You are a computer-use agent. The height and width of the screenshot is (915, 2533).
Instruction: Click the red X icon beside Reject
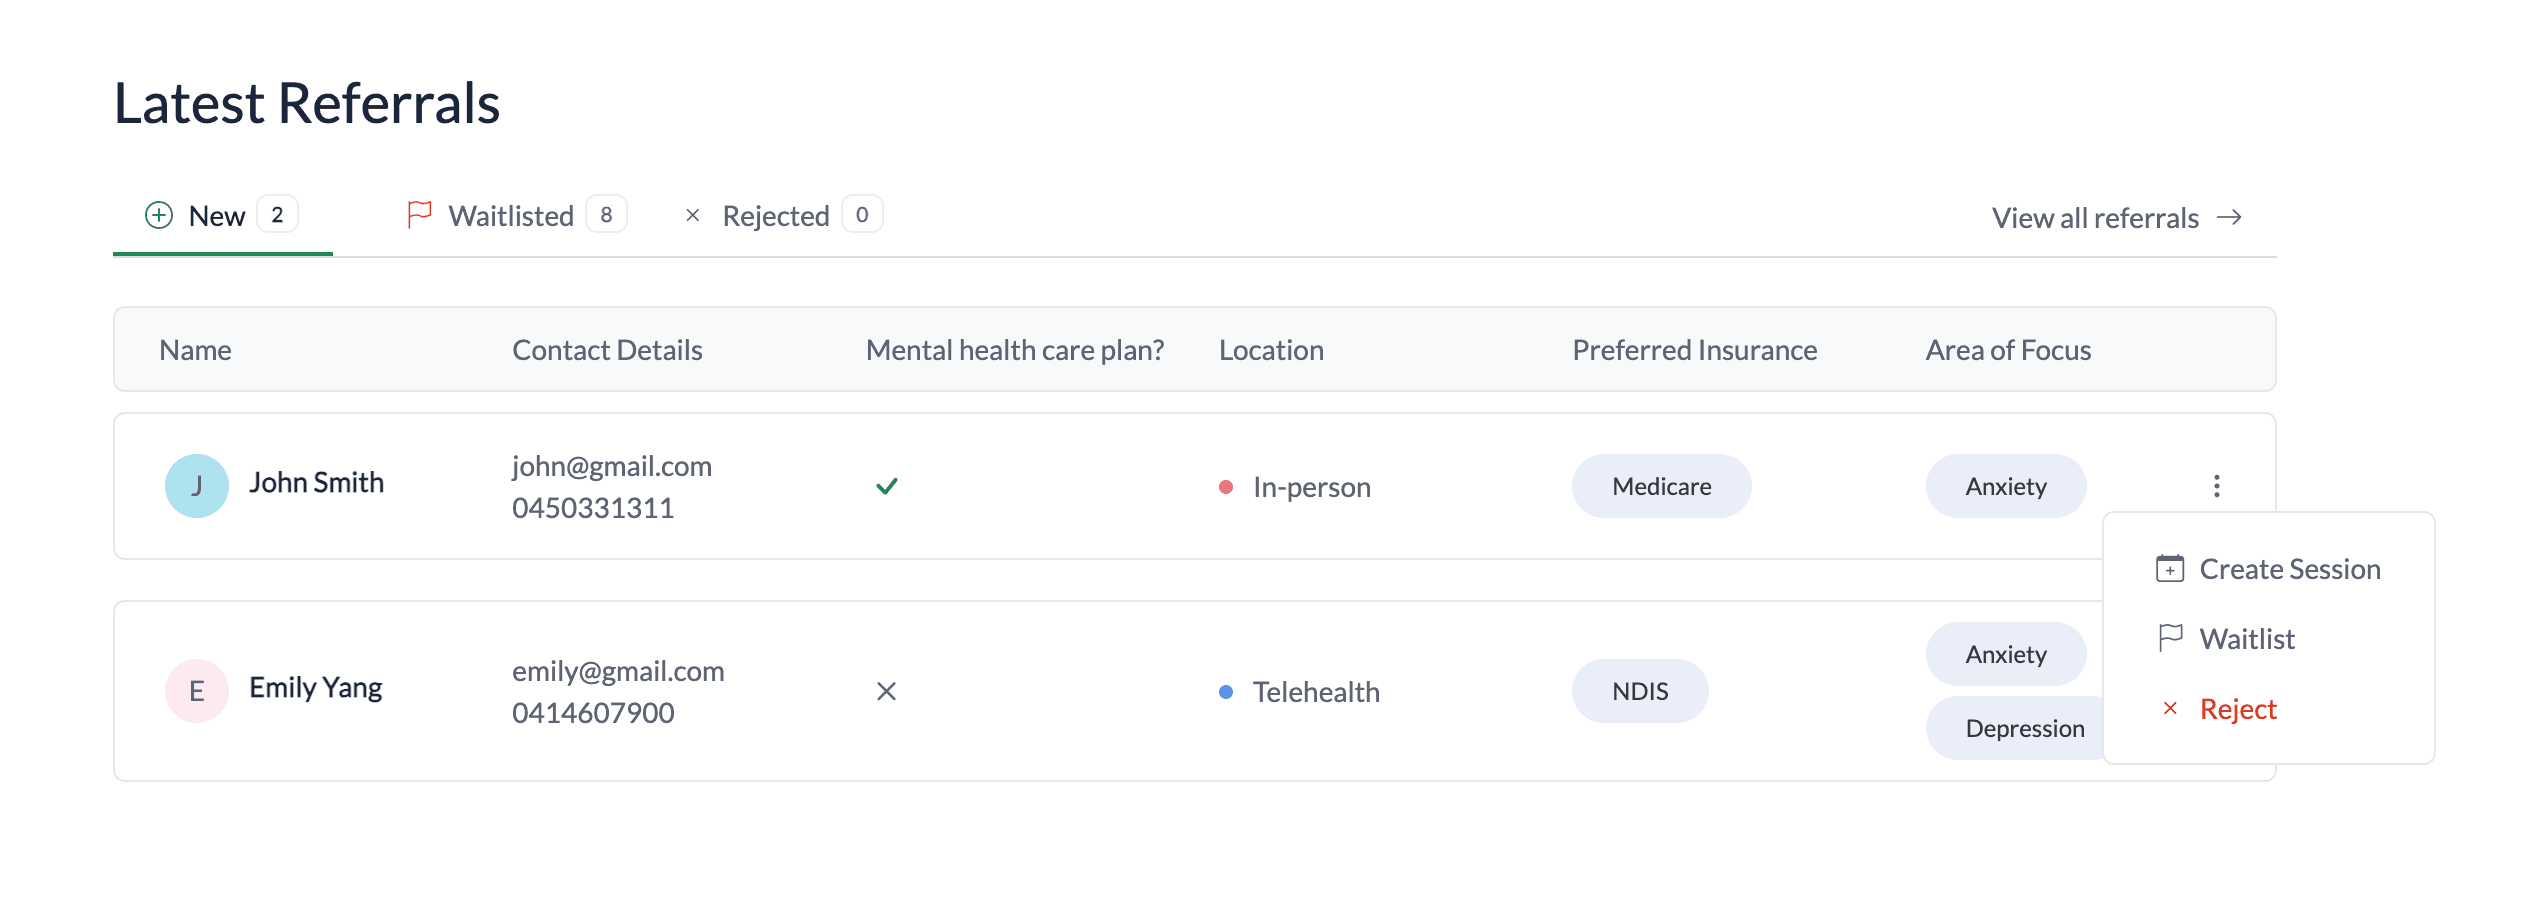[x=2170, y=709]
